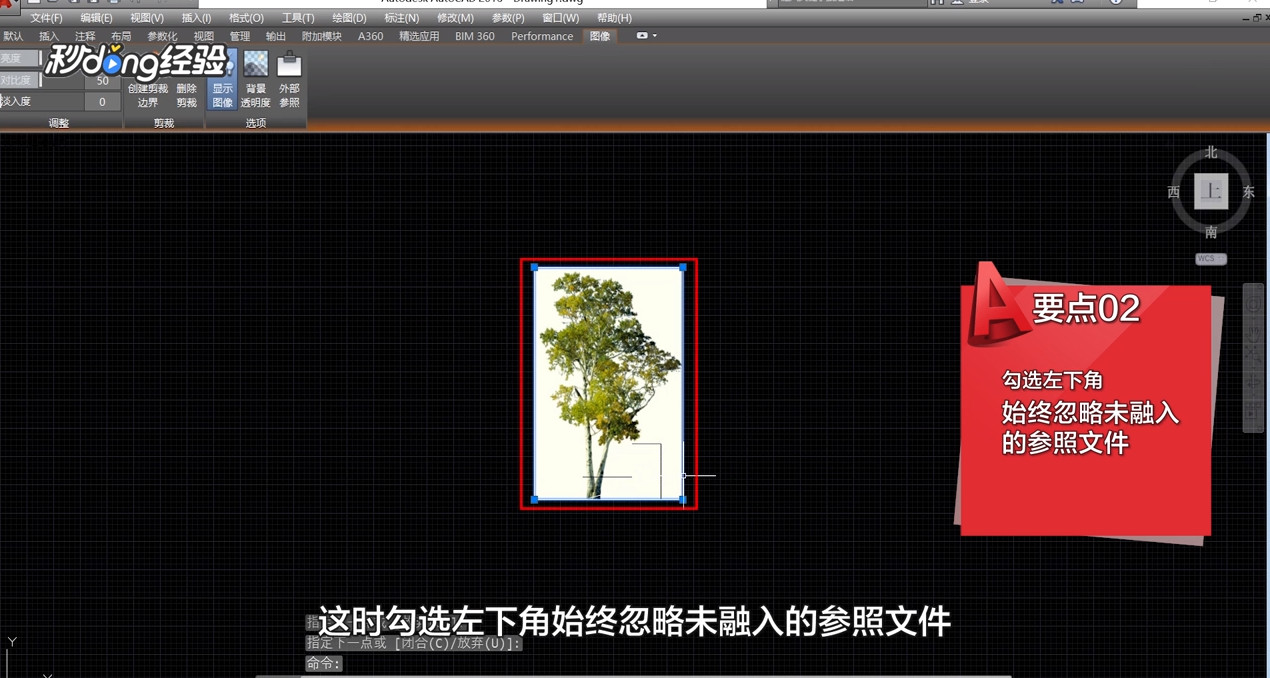Open the 参数(P) menu
Screen dimensions: 1270x678
[508, 18]
